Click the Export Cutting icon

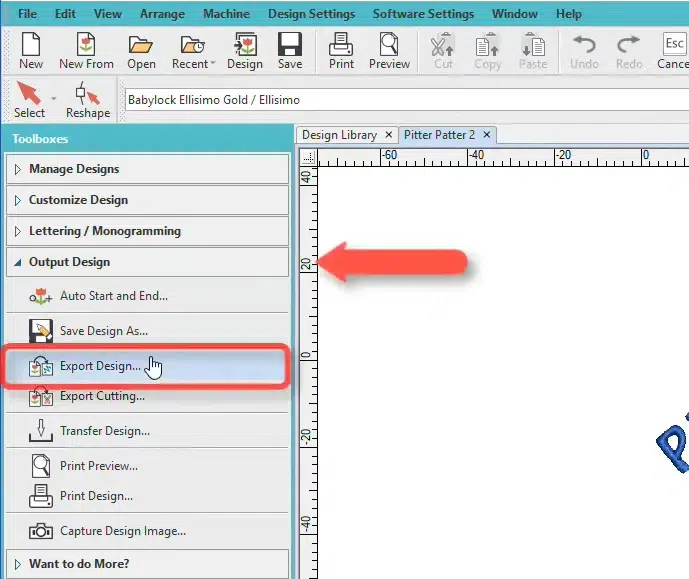pos(40,397)
